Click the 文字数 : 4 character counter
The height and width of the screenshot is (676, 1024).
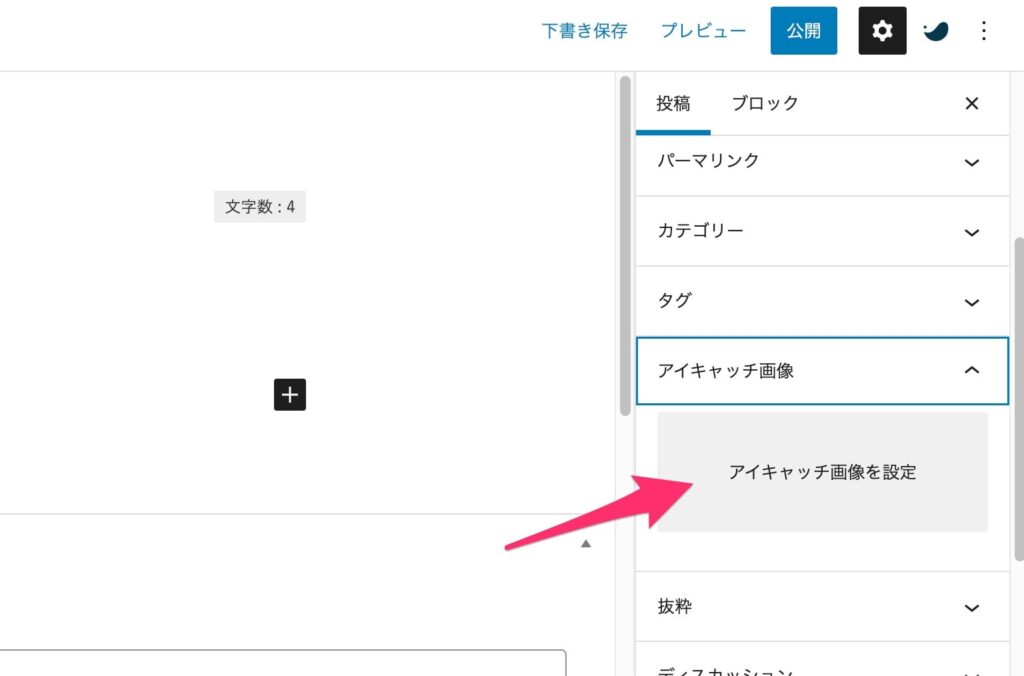point(260,206)
